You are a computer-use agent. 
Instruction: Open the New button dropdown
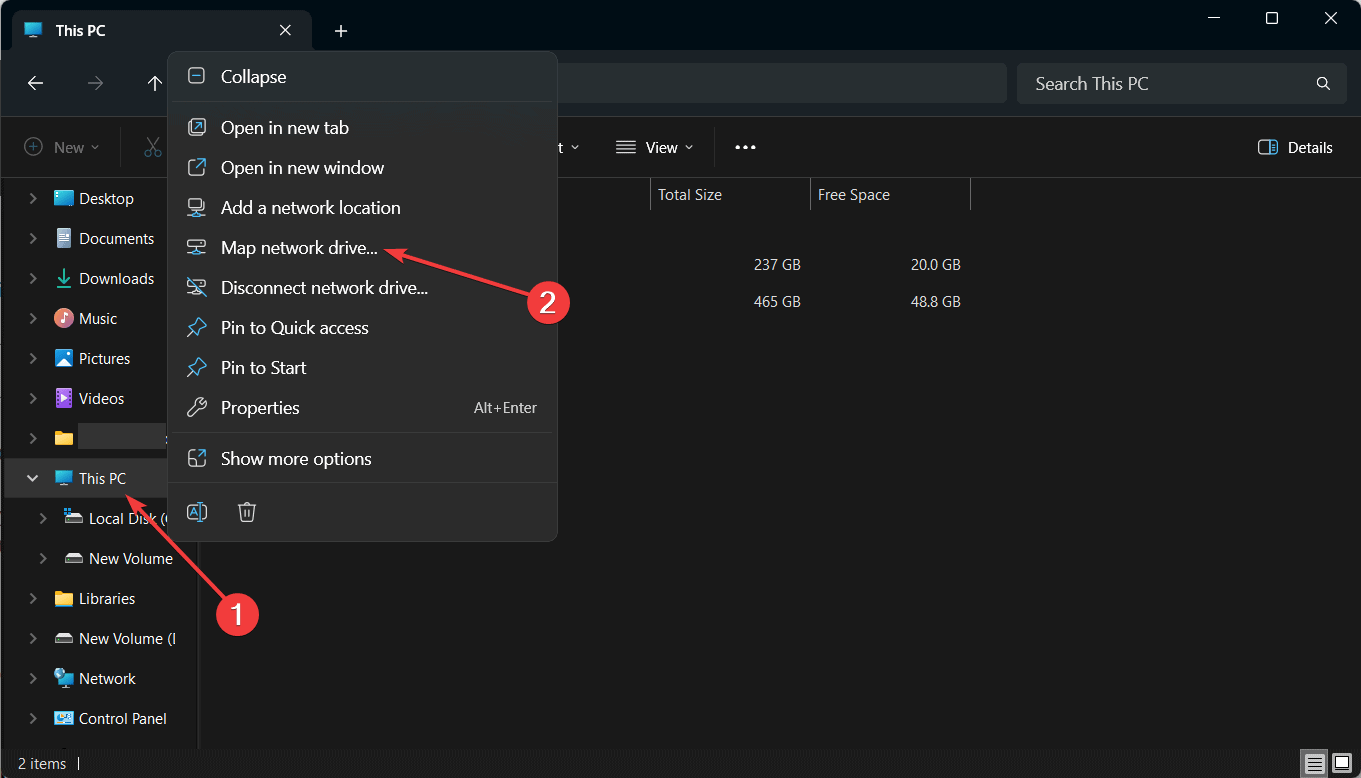(x=62, y=148)
